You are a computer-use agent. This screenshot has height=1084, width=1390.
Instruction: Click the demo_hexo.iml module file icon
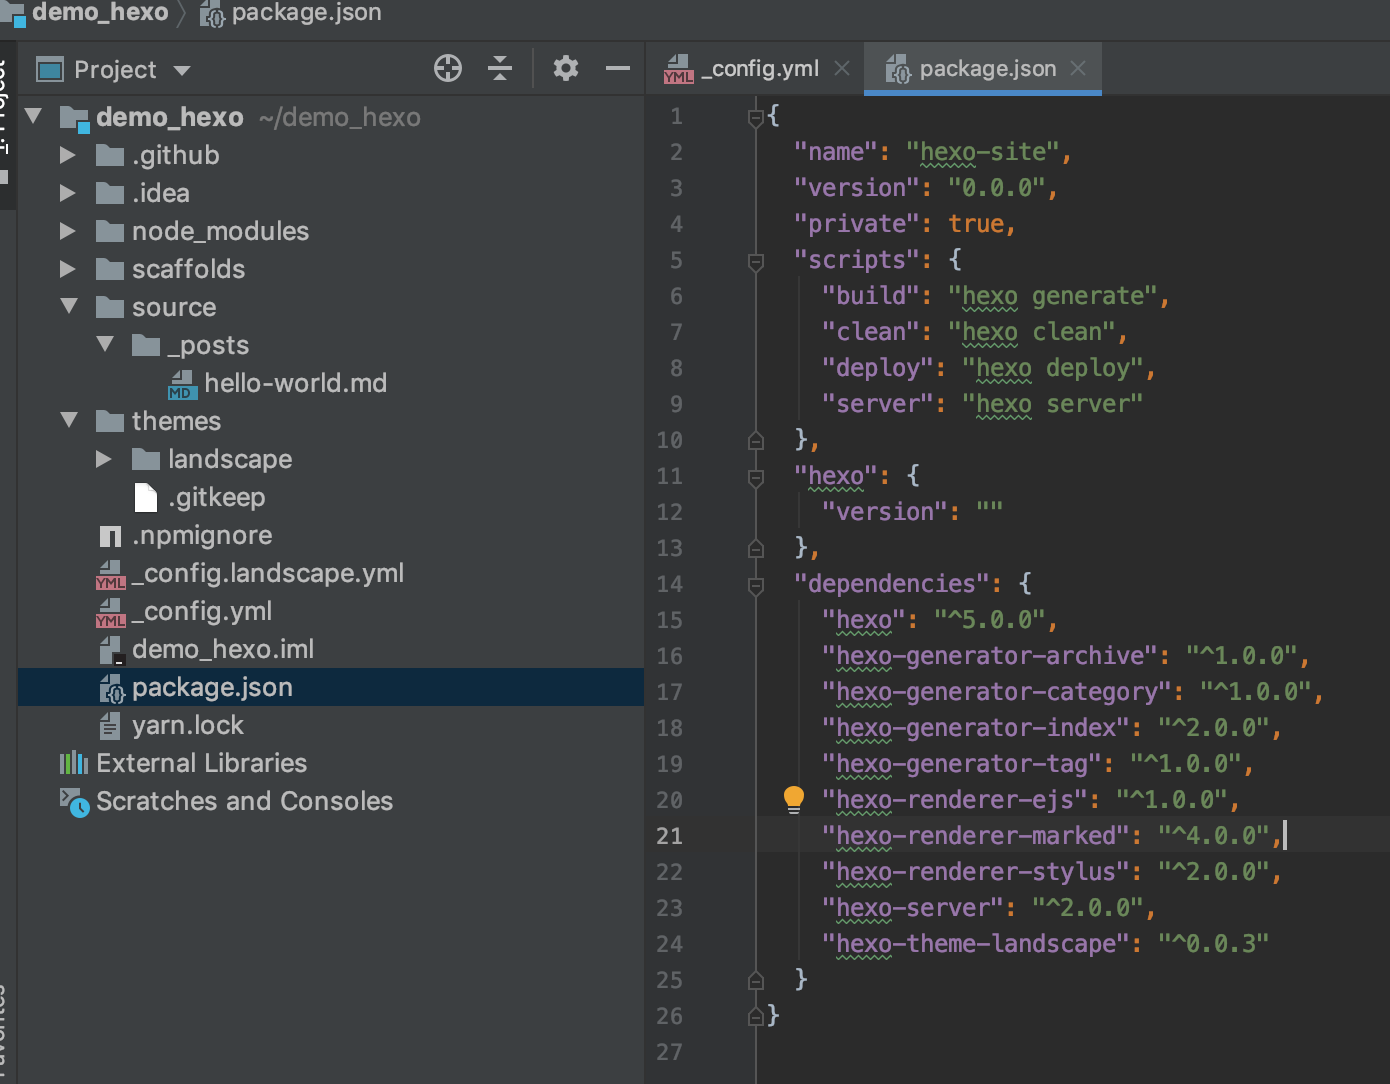(111, 650)
